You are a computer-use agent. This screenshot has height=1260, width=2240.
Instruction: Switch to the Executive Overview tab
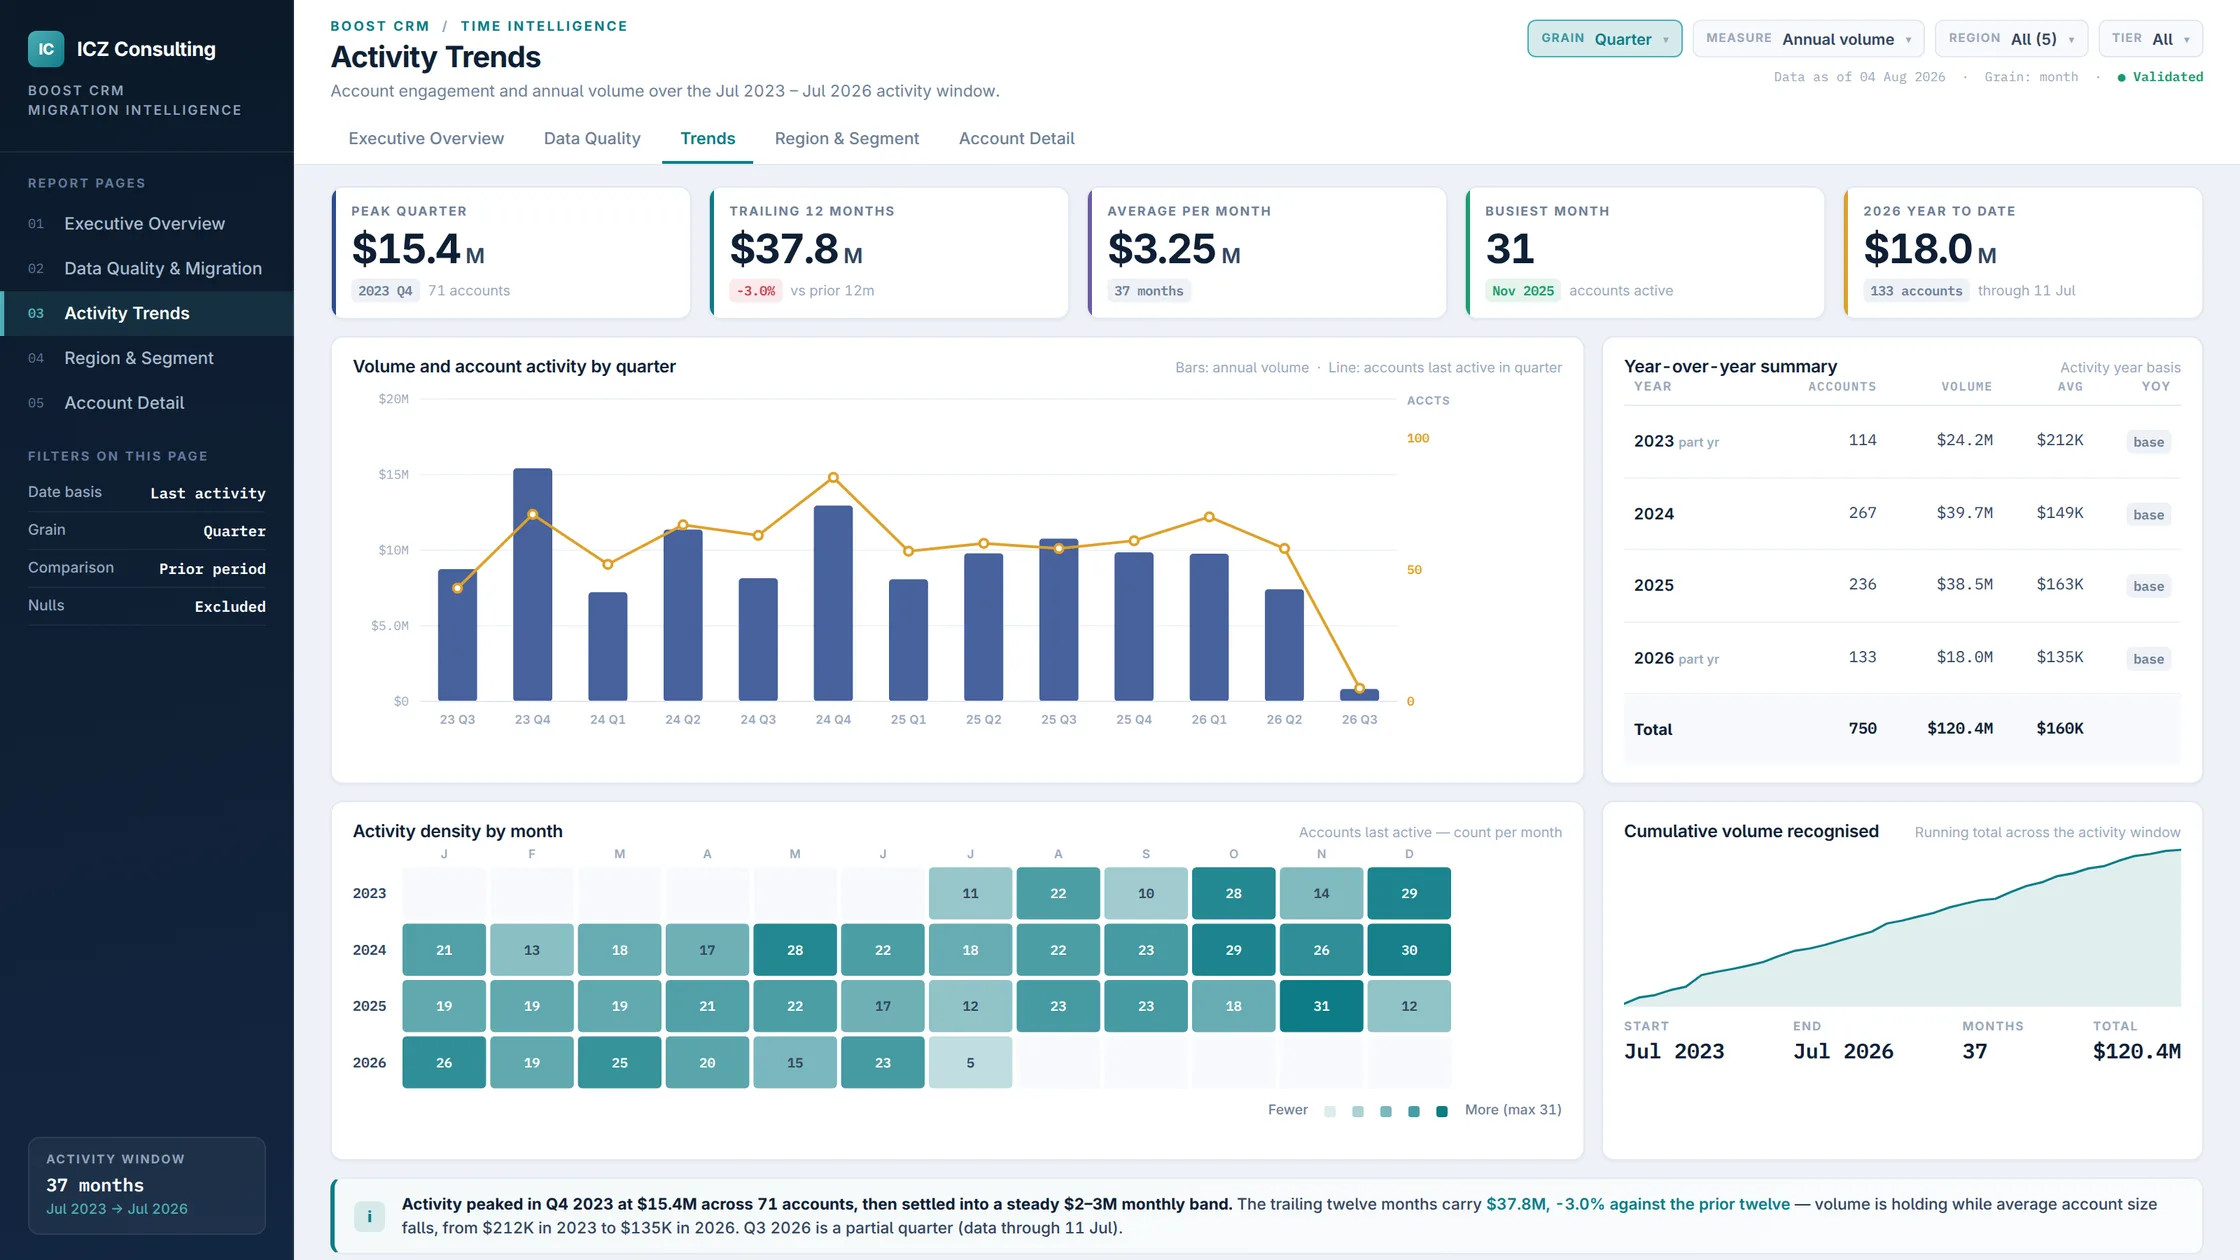click(426, 138)
